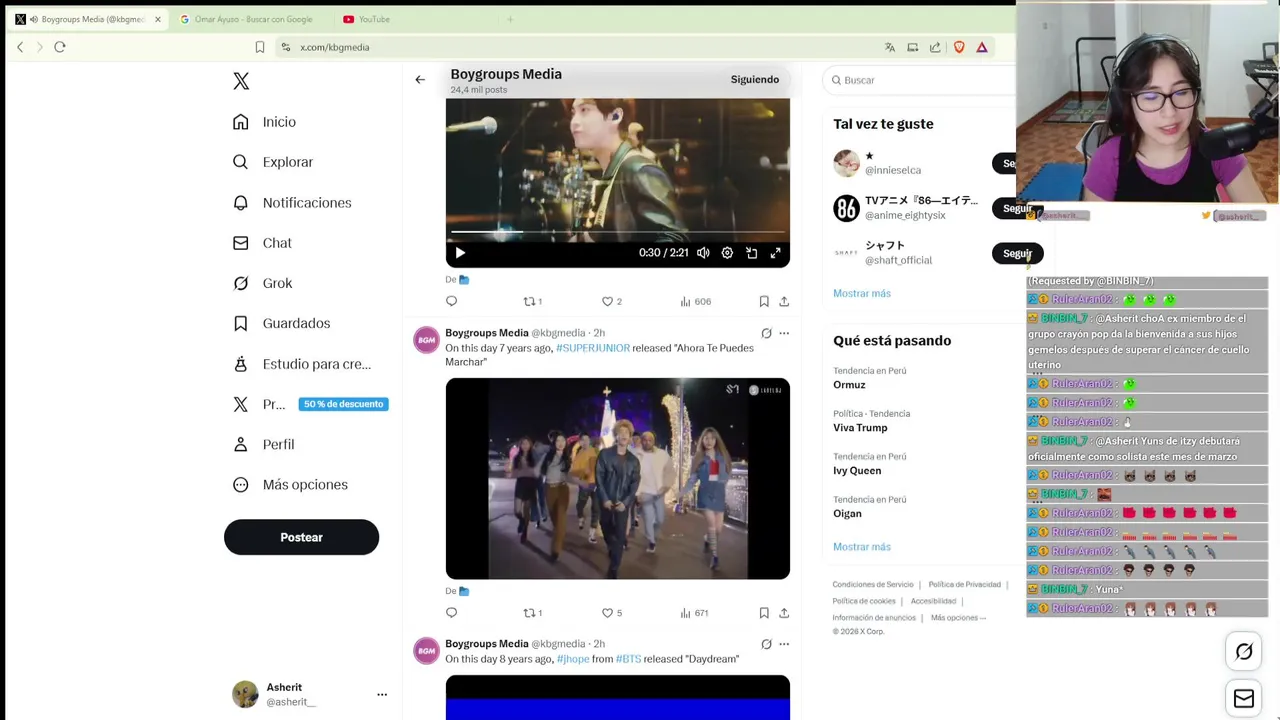1280x720 pixels.
Task: Repost the first video post
Action: (x=532, y=301)
